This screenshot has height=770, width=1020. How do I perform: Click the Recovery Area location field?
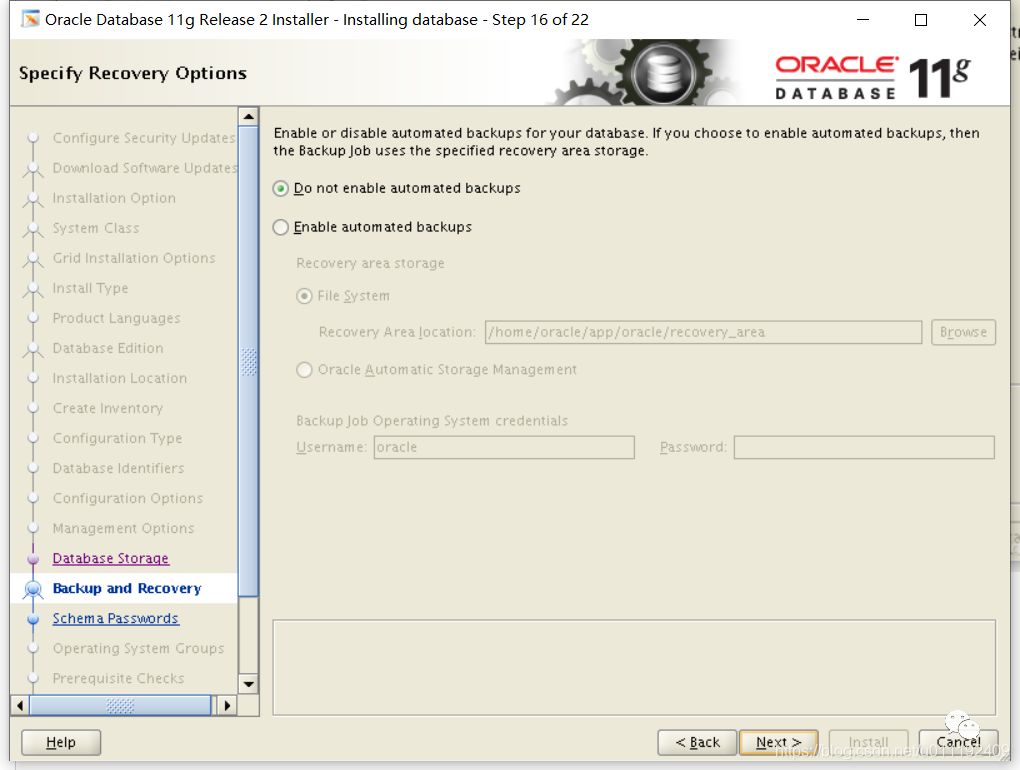tap(703, 332)
